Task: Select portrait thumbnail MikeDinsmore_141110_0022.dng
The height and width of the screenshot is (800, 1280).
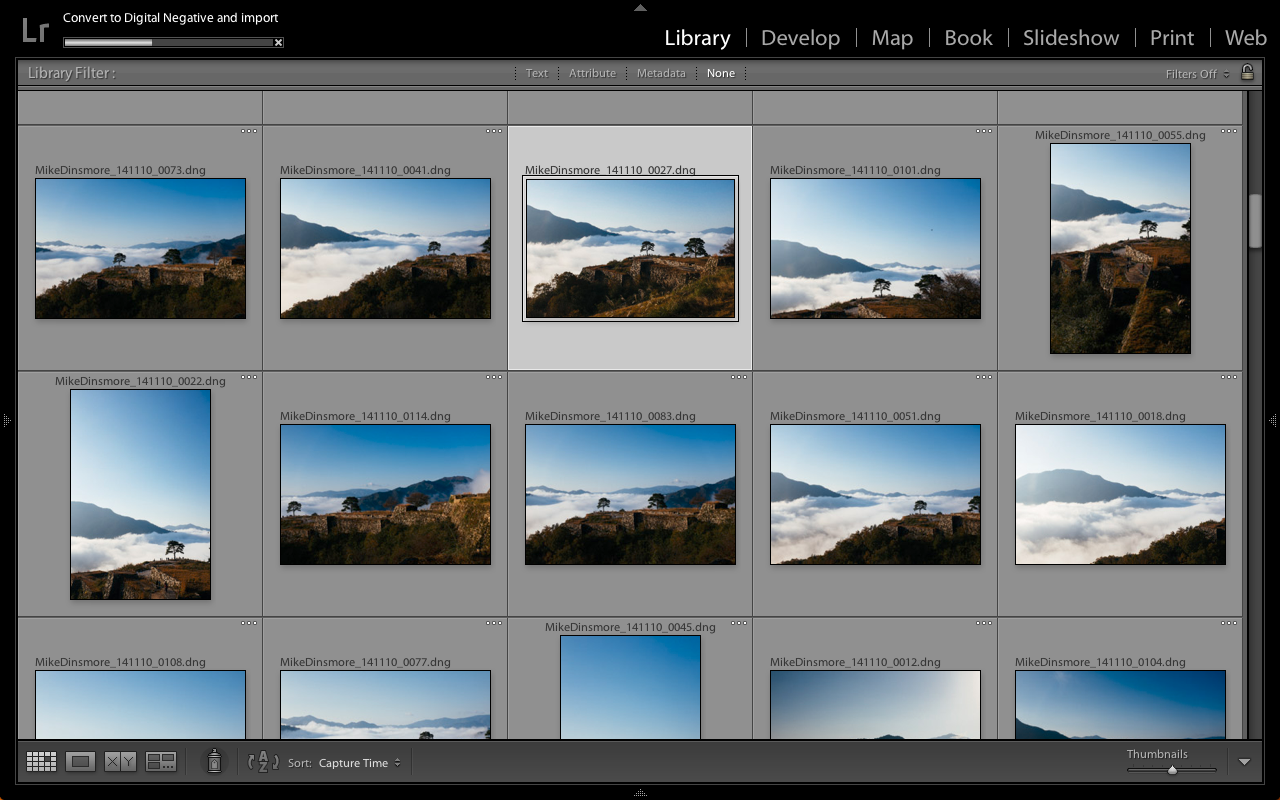Action: [140, 495]
